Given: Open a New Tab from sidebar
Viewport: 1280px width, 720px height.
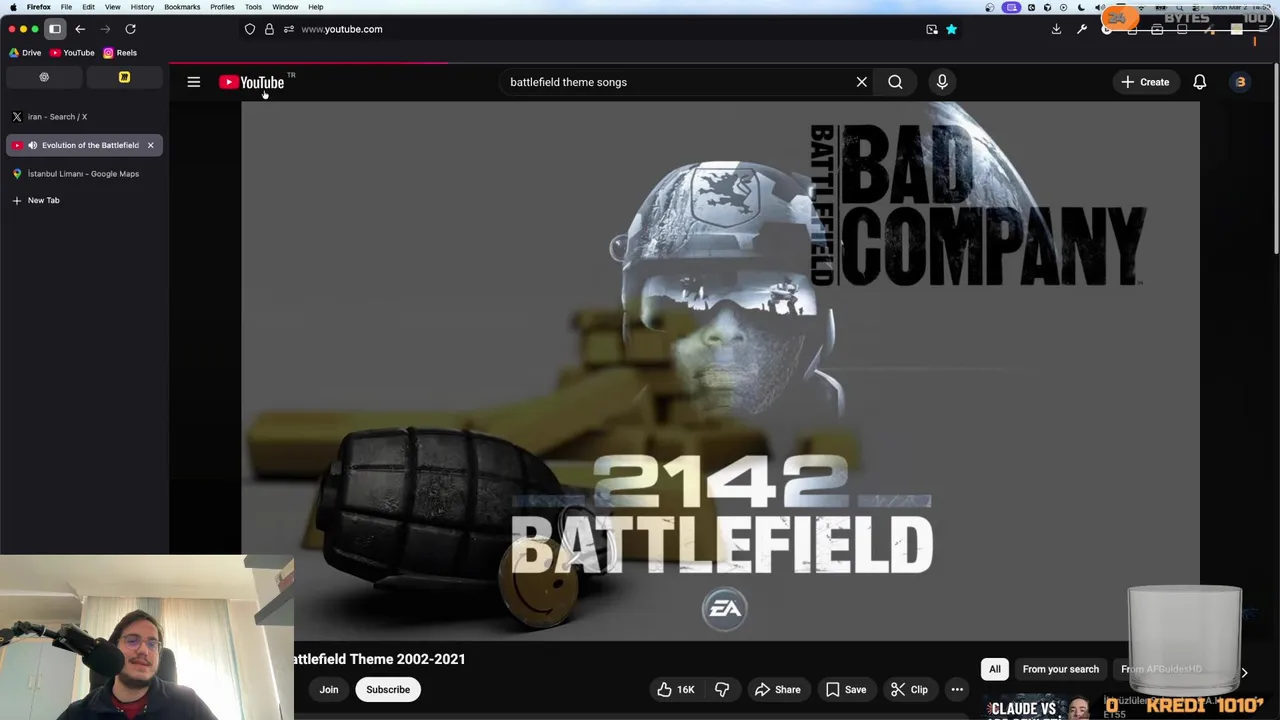Looking at the screenshot, I should point(84,200).
